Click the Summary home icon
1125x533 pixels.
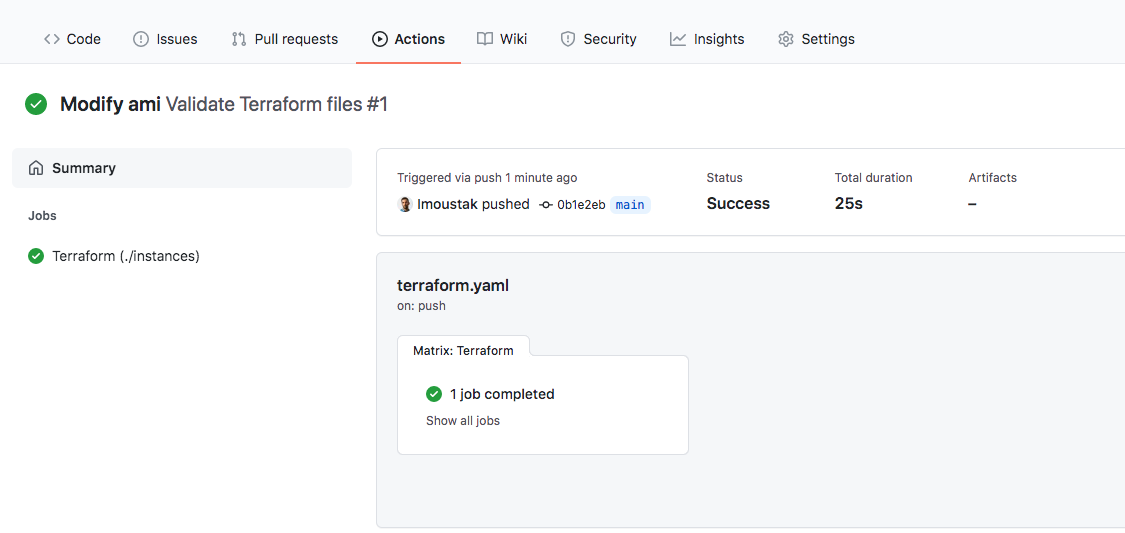point(36,168)
